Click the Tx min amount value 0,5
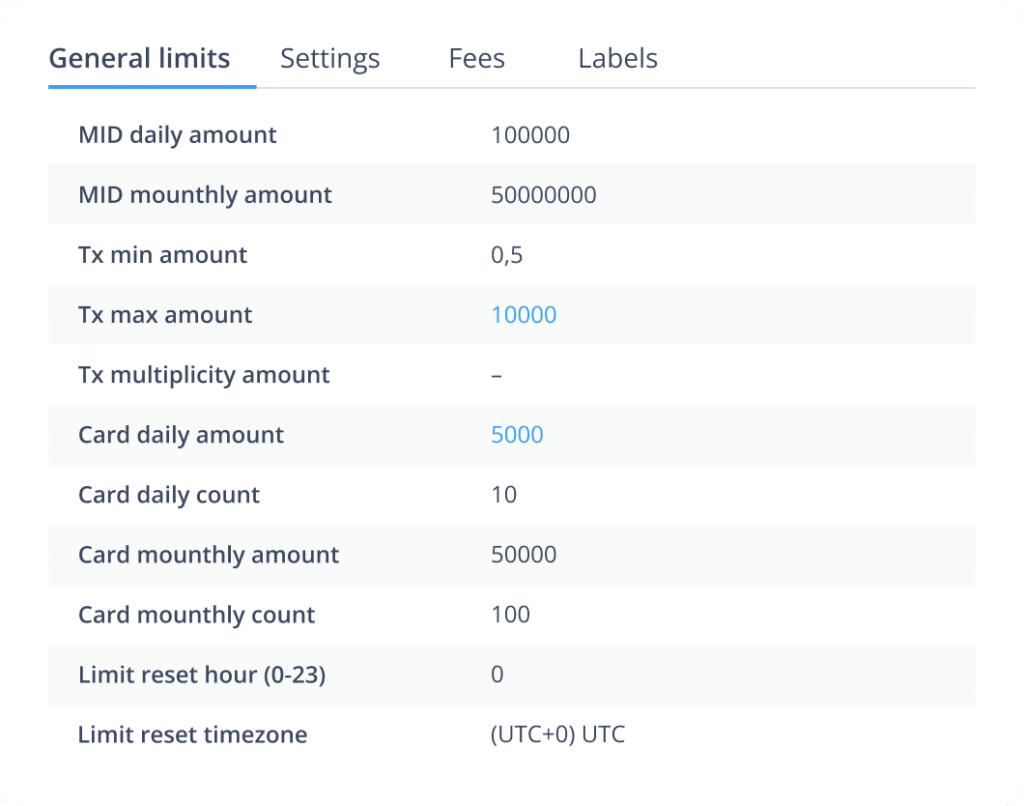The height and width of the screenshot is (806, 1024). tap(507, 255)
